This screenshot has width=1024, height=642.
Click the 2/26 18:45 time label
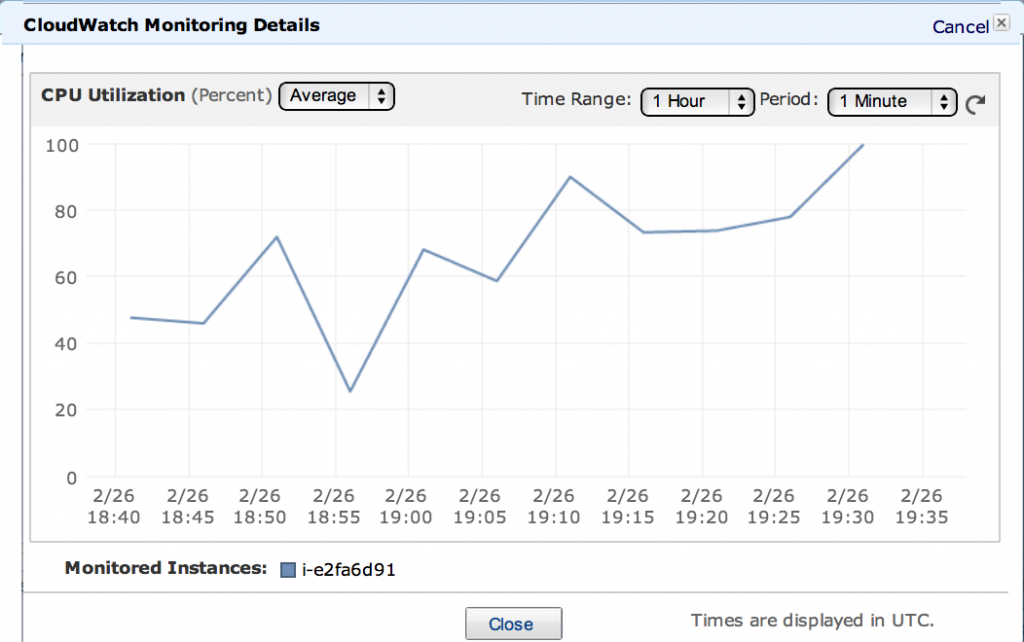point(187,506)
